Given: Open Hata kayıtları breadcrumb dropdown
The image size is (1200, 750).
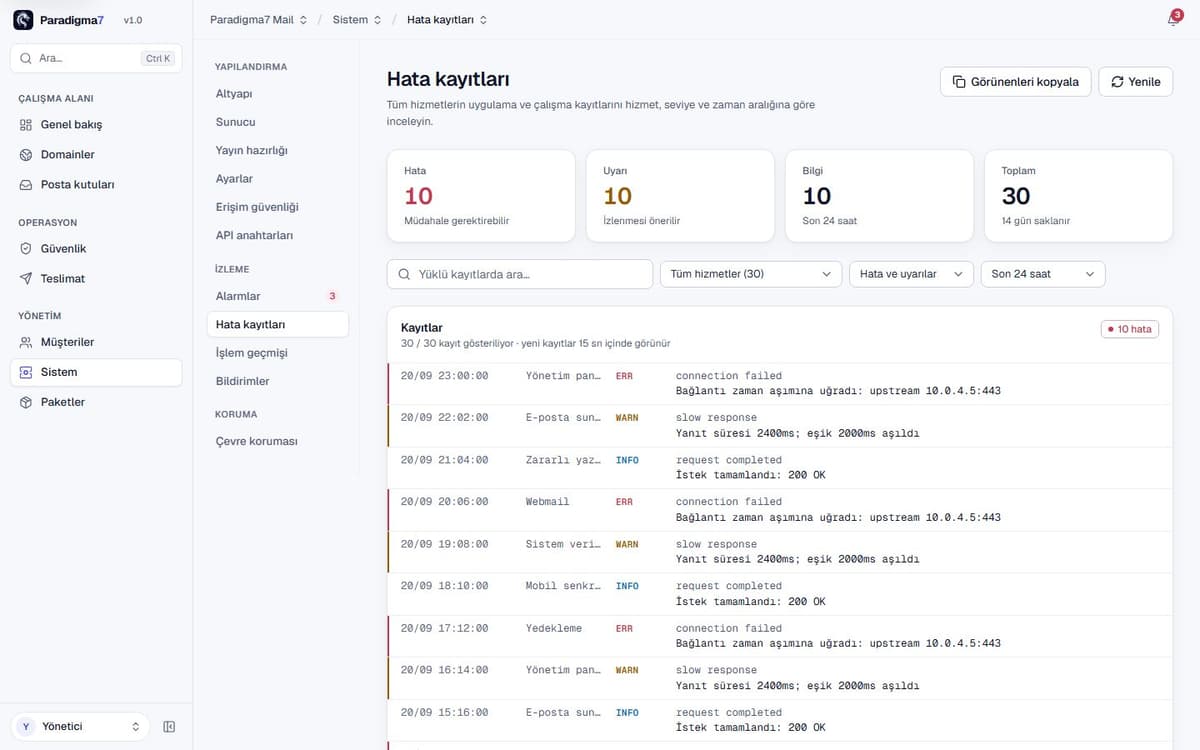Looking at the screenshot, I should pyautogui.click(x=447, y=20).
